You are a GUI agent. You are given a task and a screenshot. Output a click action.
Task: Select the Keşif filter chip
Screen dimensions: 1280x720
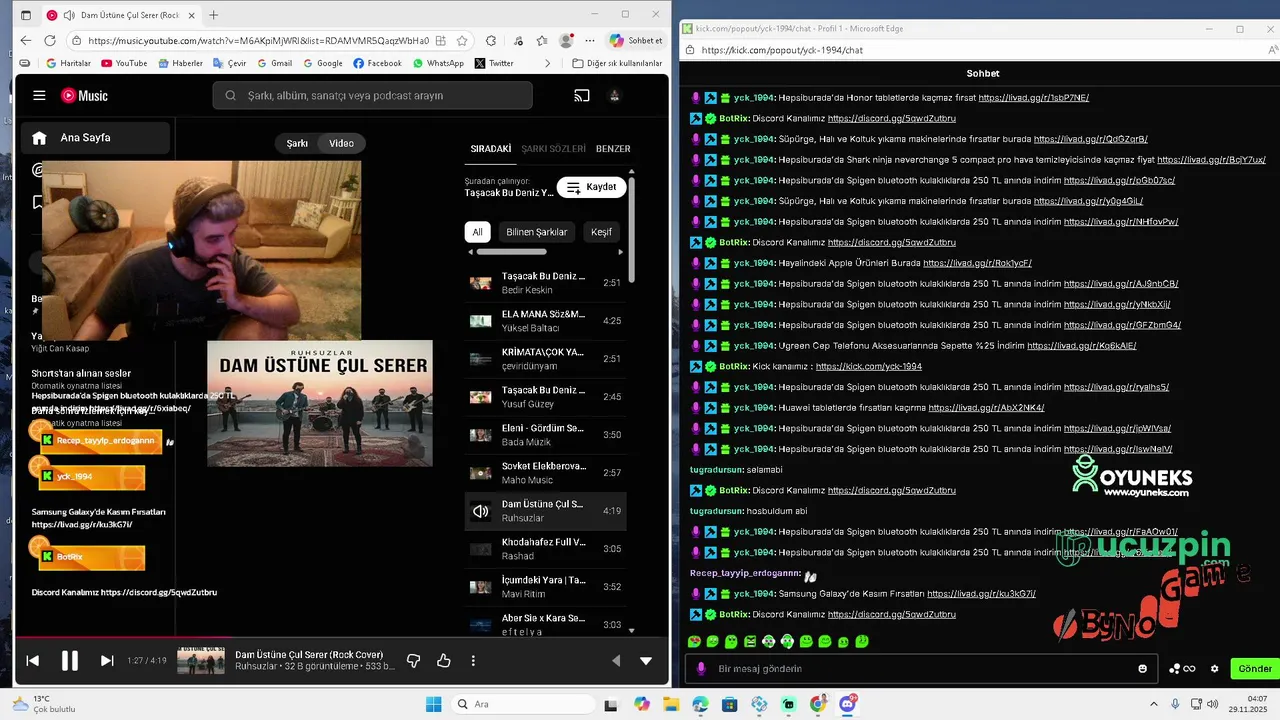(601, 232)
